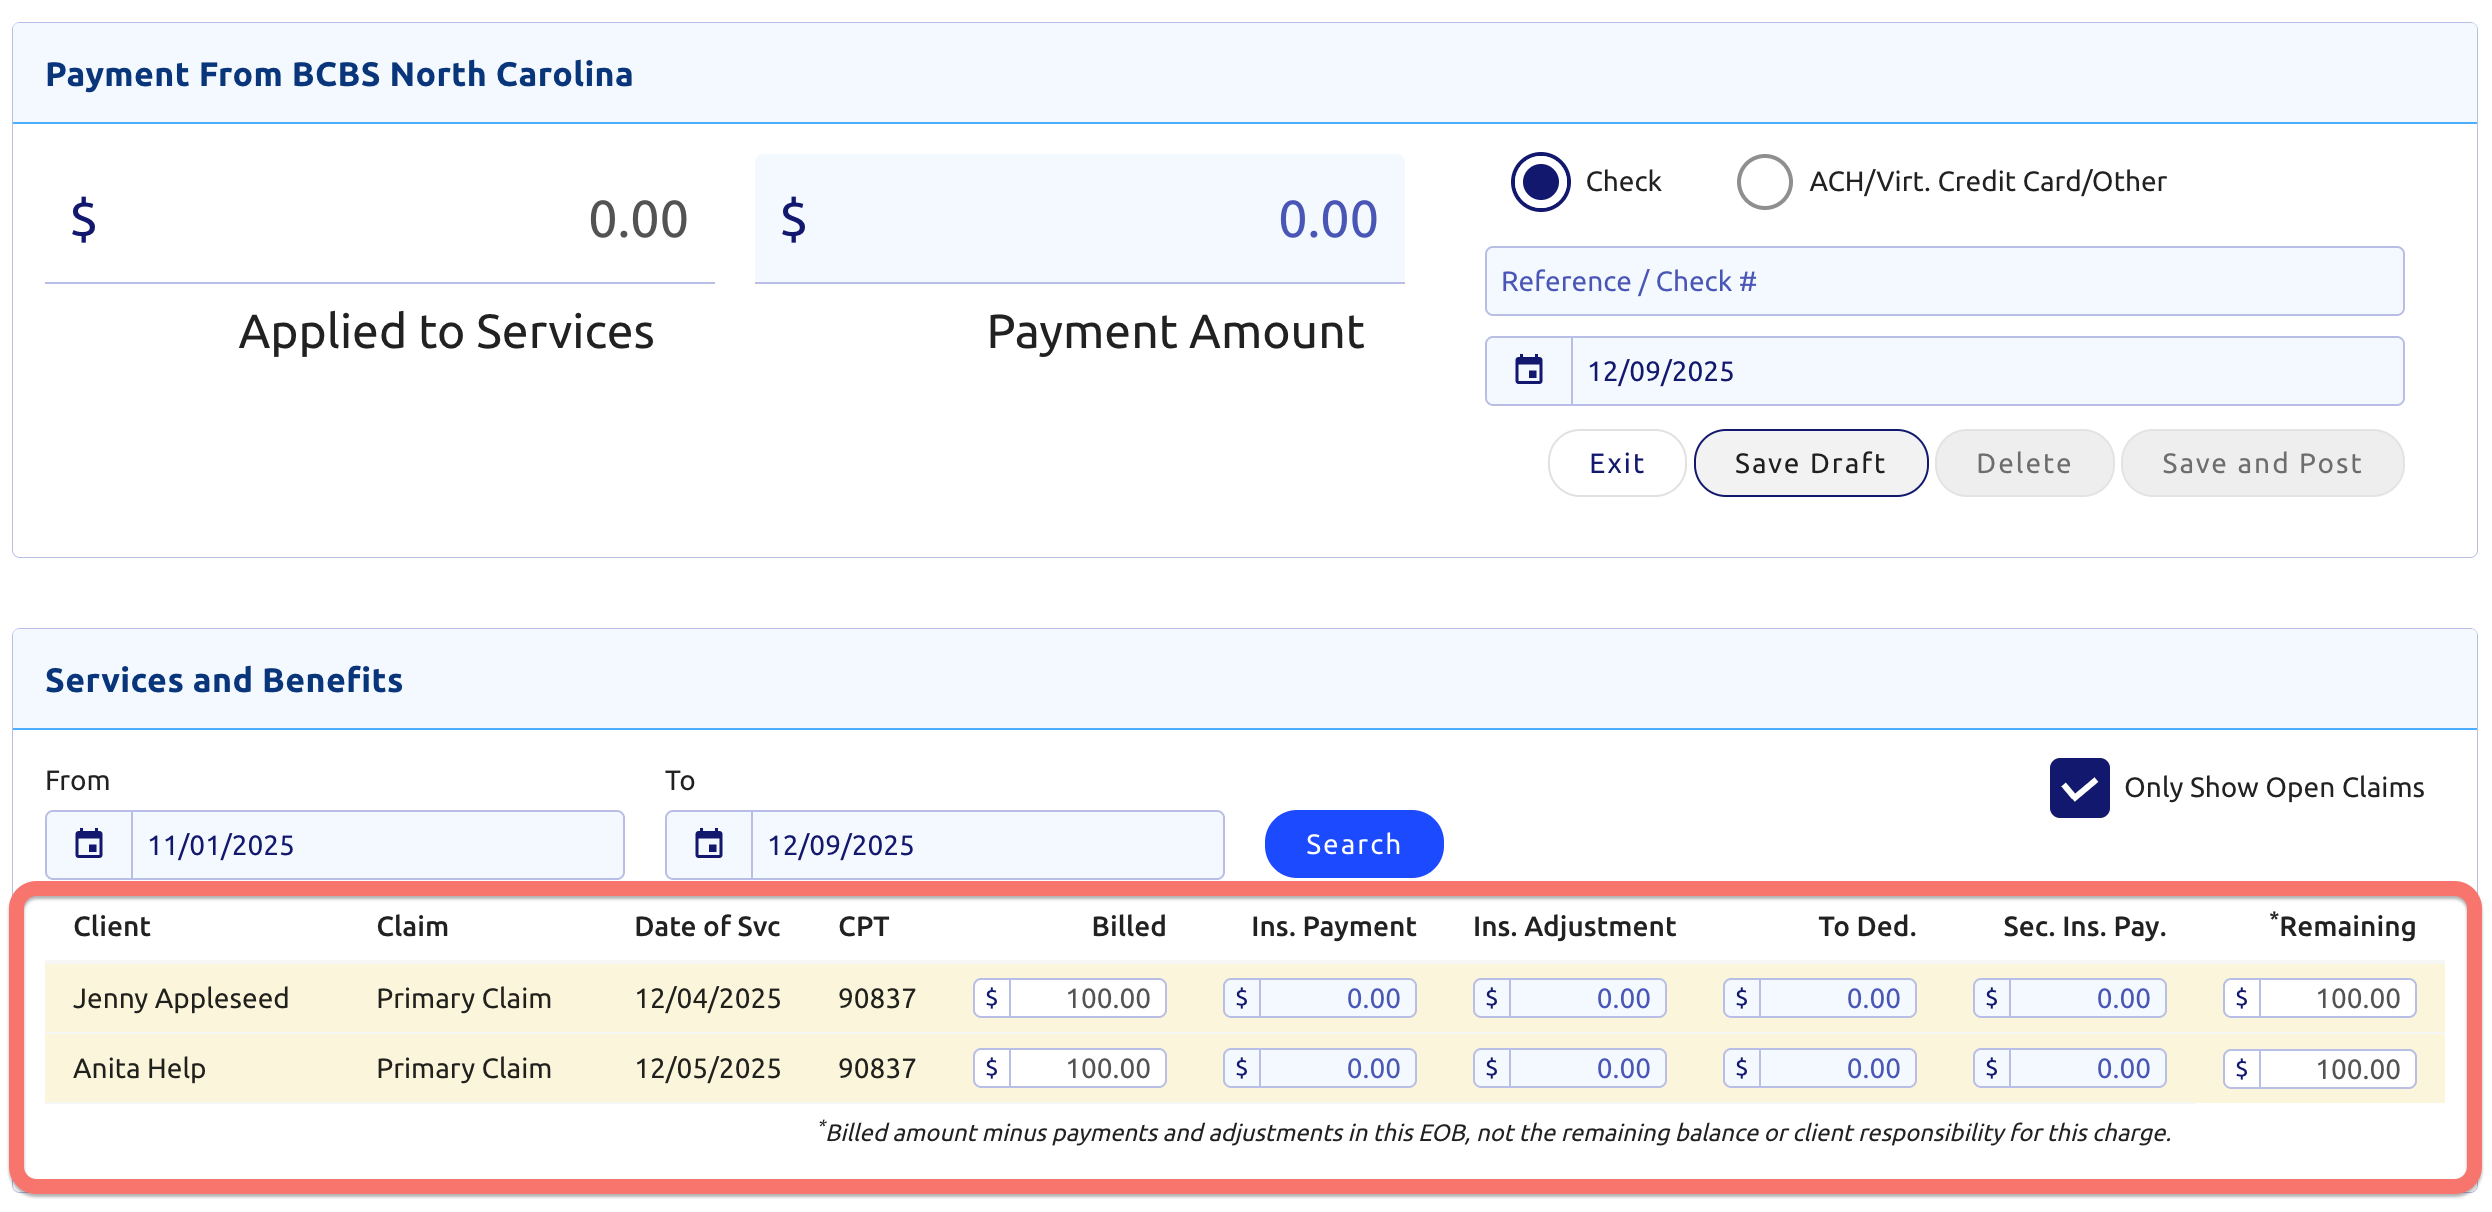The image size is (2492, 1212).
Task: Click the Payment Amount input field
Action: pos(1080,220)
